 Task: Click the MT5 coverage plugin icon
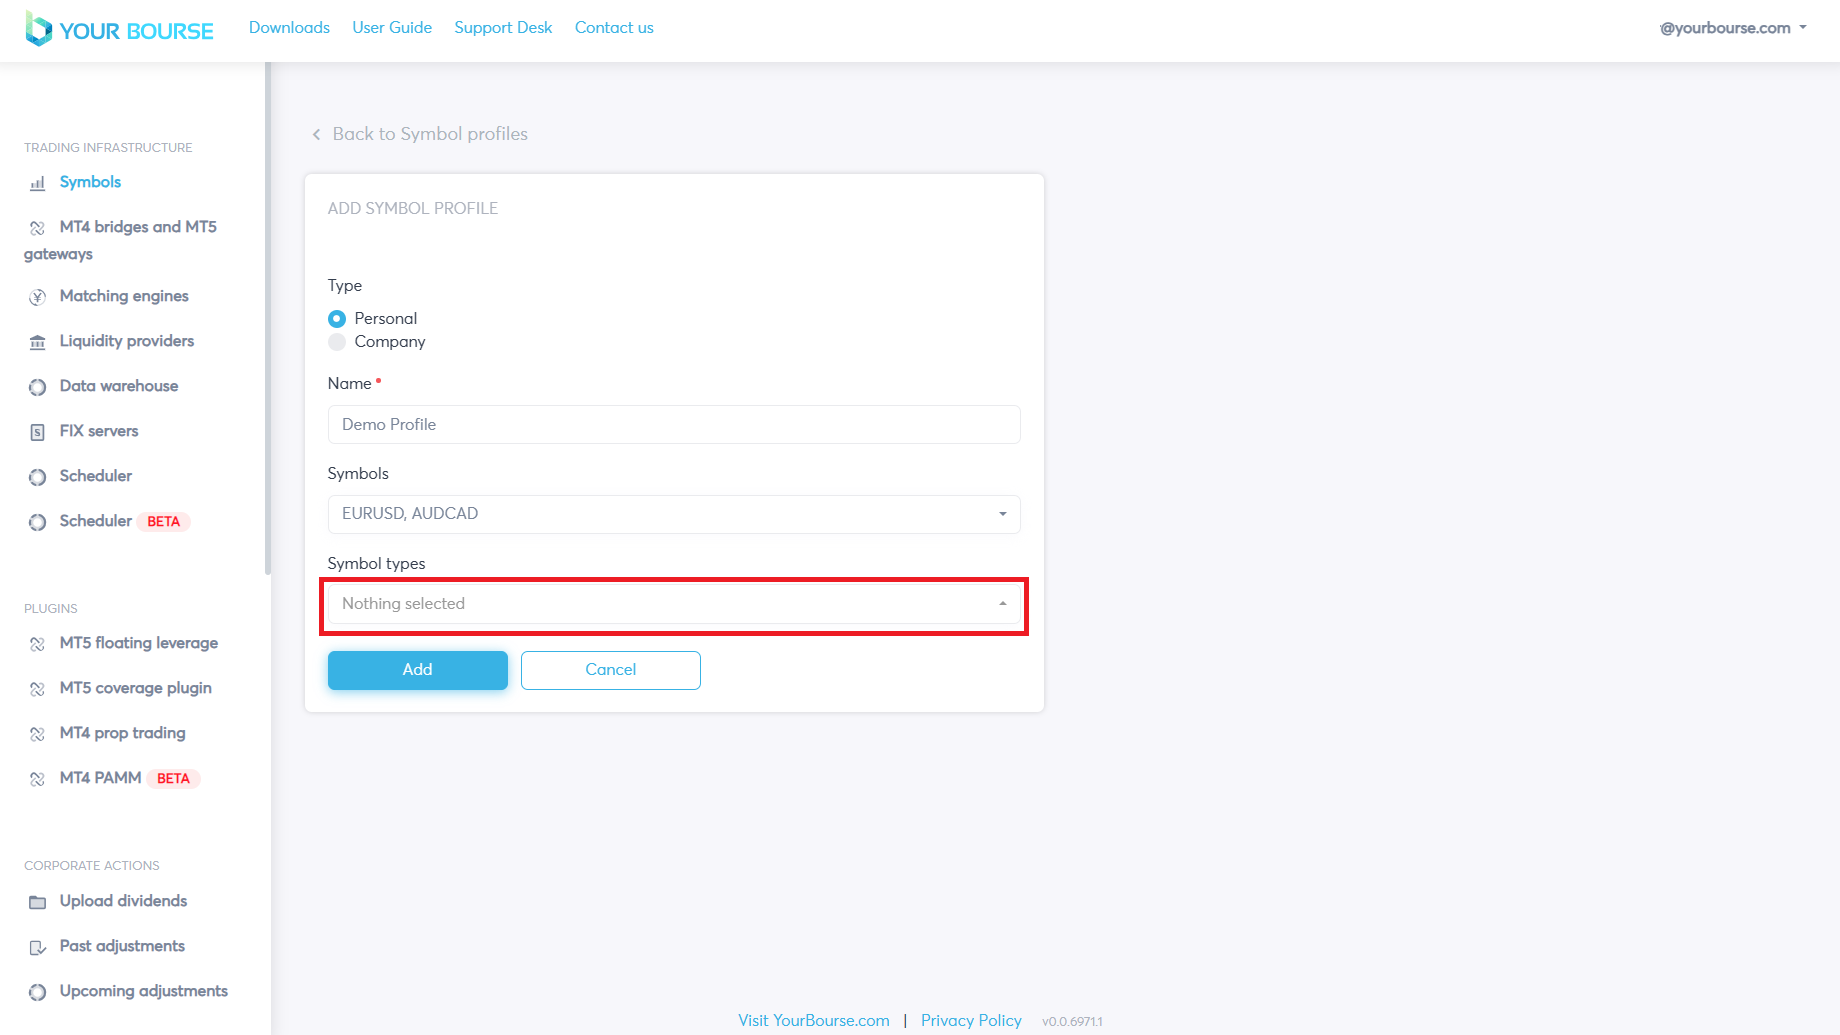(37, 689)
